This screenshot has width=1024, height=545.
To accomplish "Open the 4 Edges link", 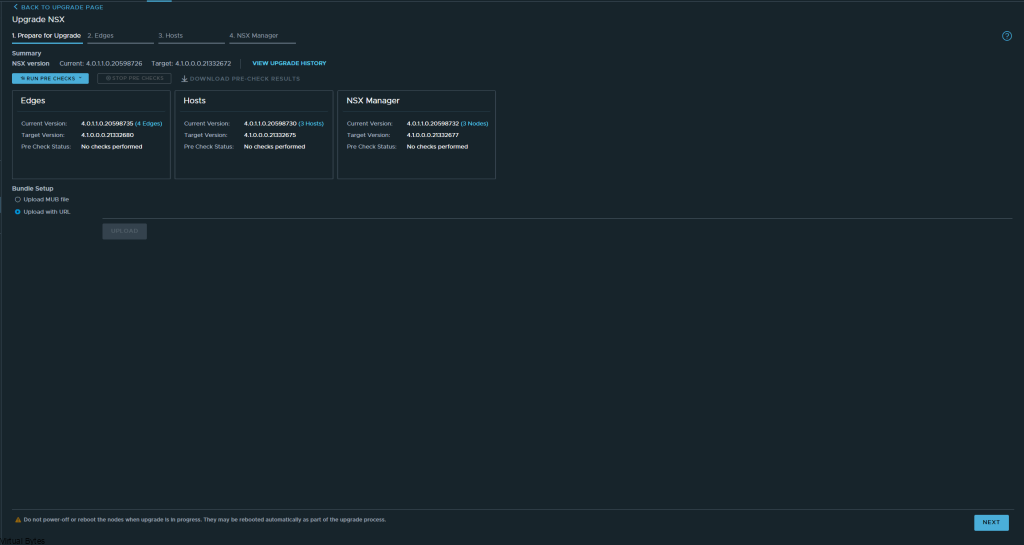I will click(149, 123).
